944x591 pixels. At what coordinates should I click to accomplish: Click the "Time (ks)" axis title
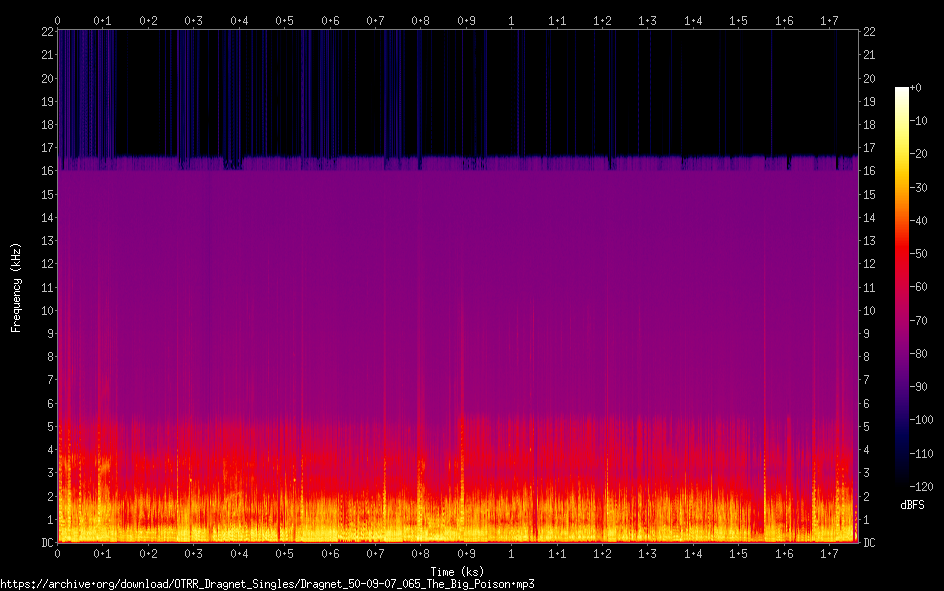coord(457,572)
